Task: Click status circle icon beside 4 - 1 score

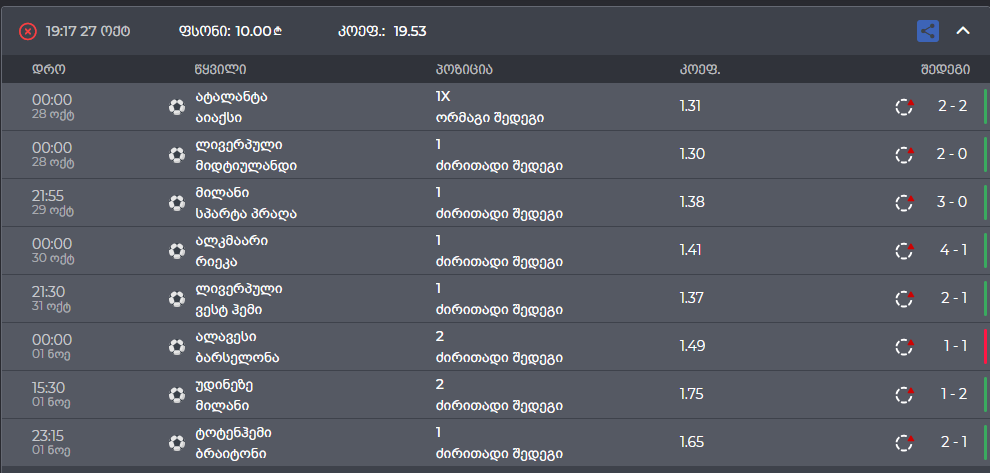Action: pos(905,251)
